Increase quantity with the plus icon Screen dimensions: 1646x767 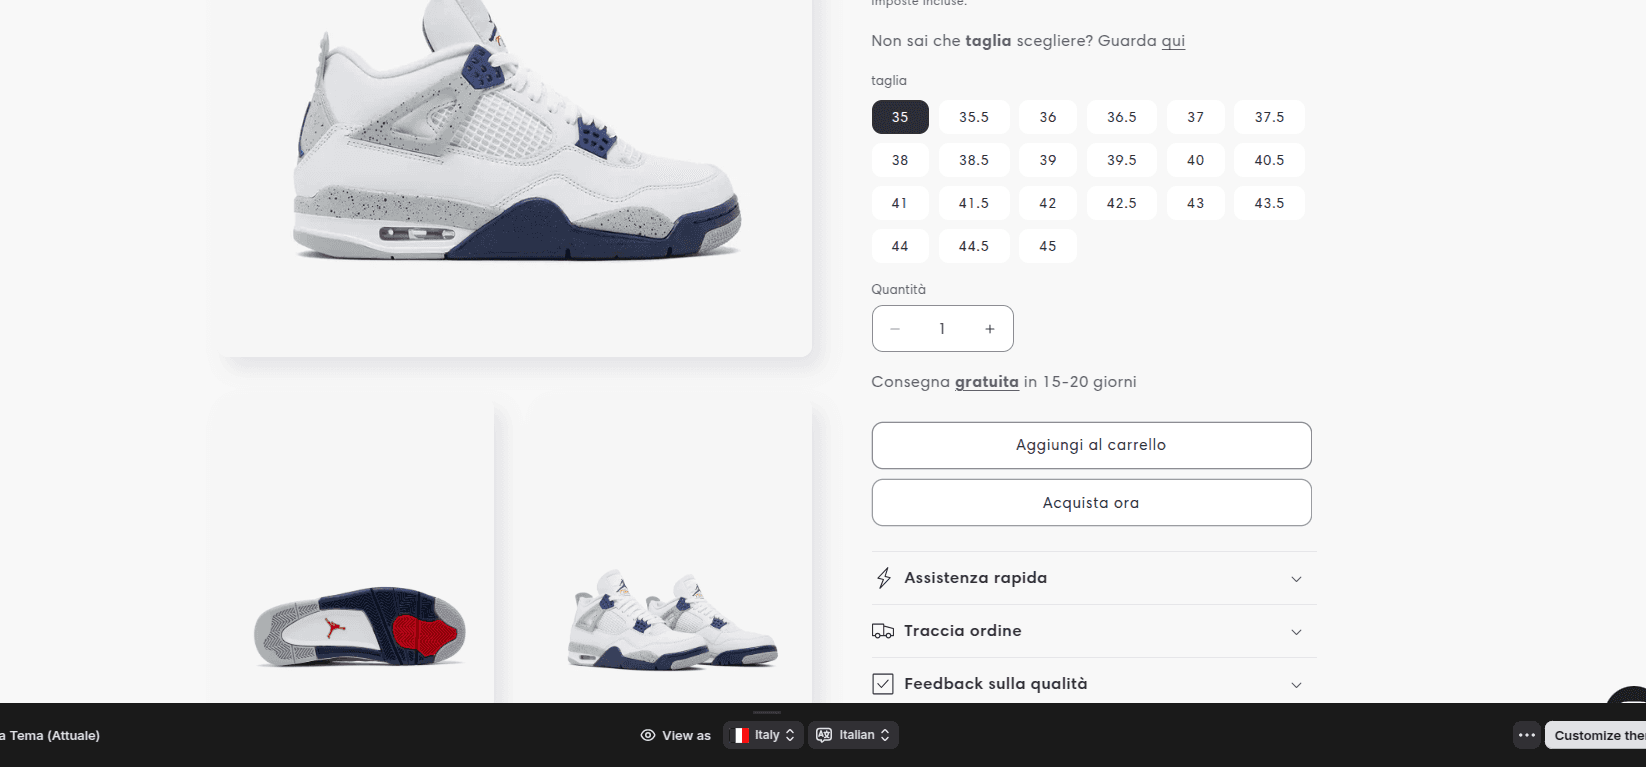pyautogui.click(x=990, y=329)
